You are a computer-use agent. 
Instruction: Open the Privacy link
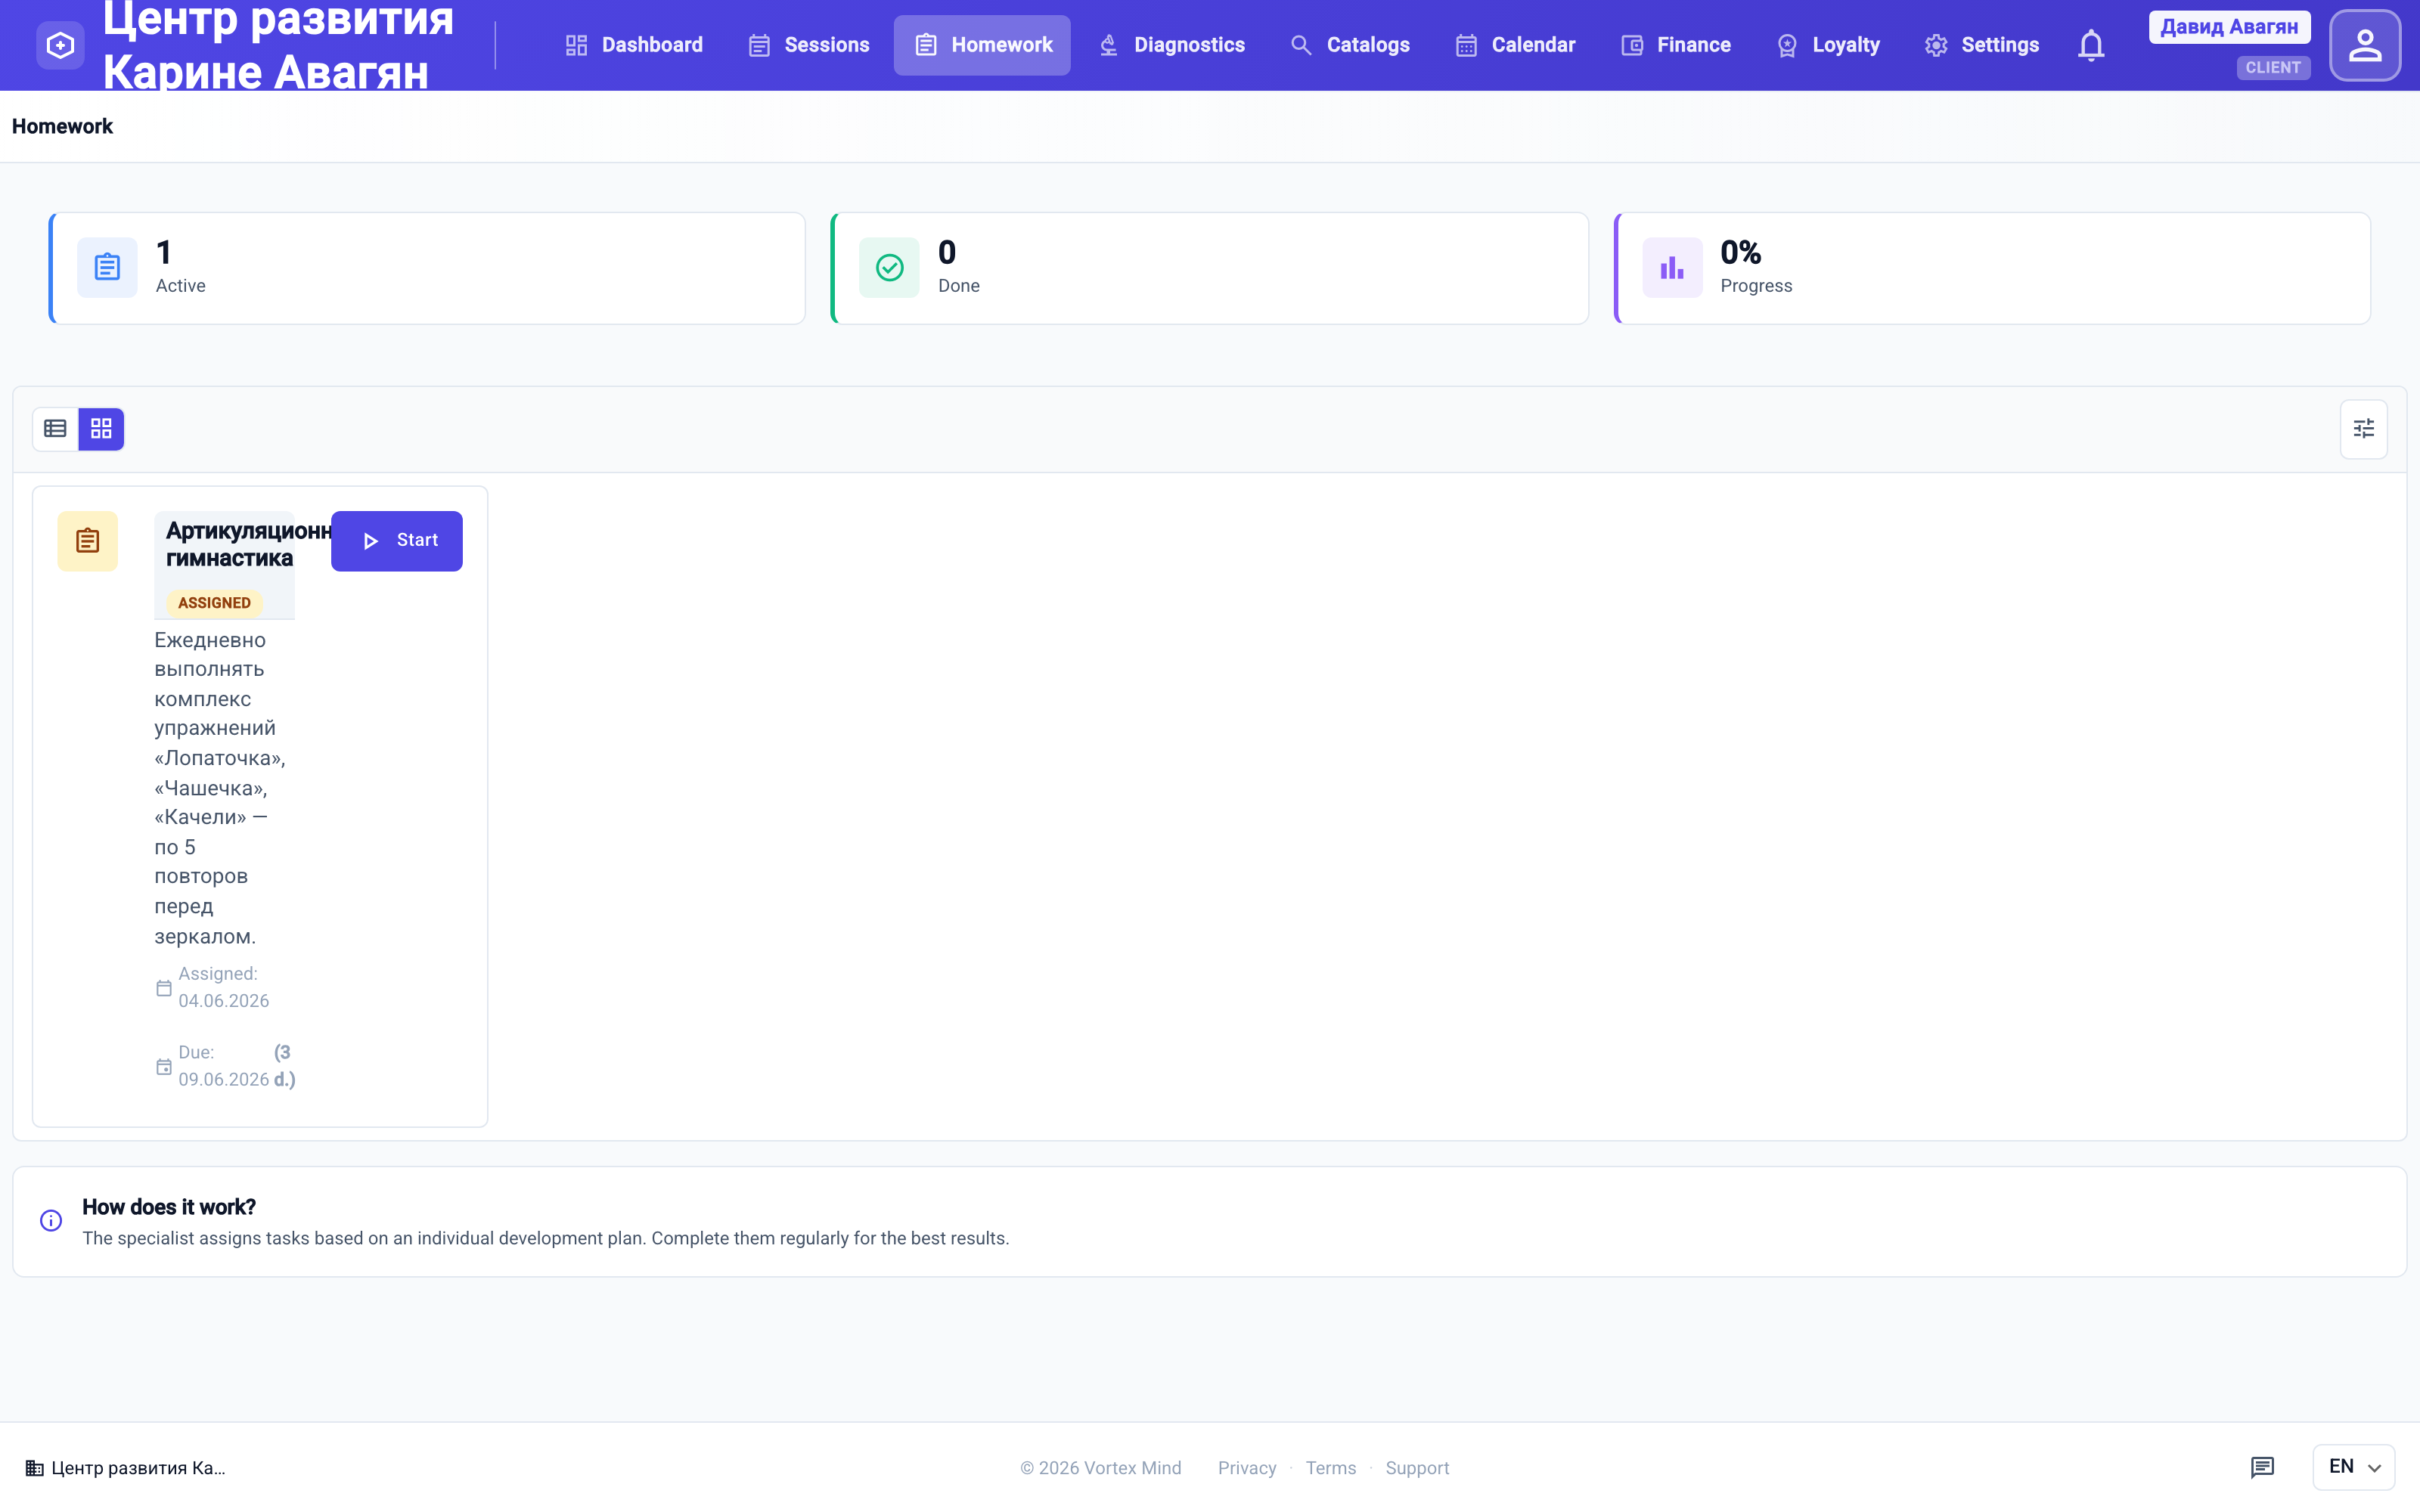pos(1247,1468)
